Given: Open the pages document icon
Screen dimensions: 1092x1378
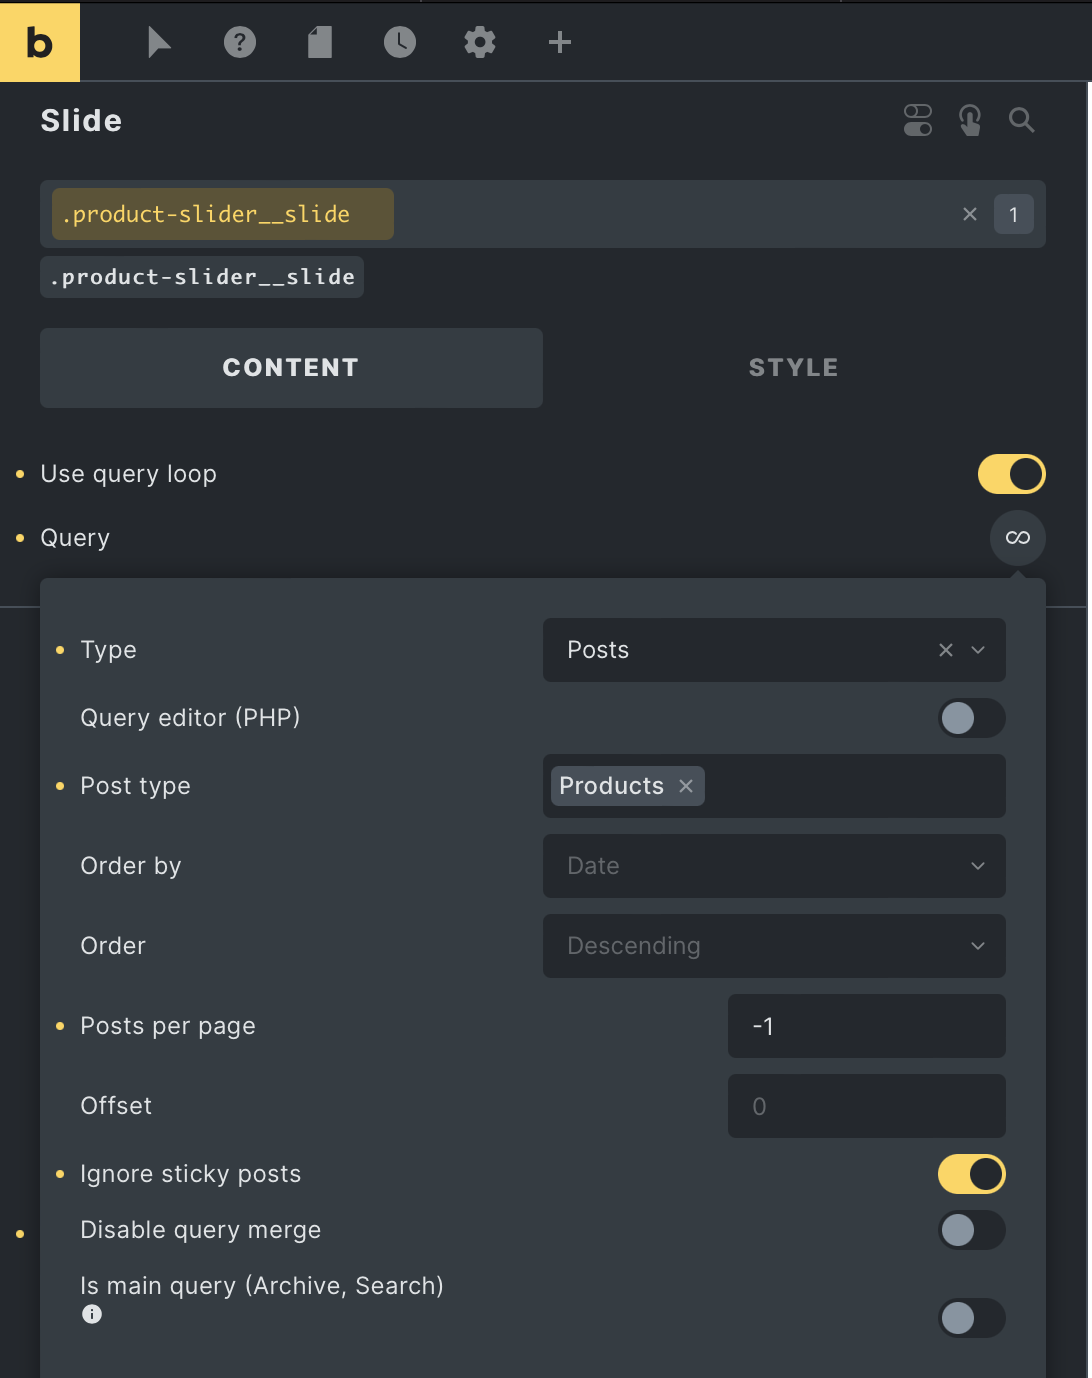Looking at the screenshot, I should [x=320, y=42].
